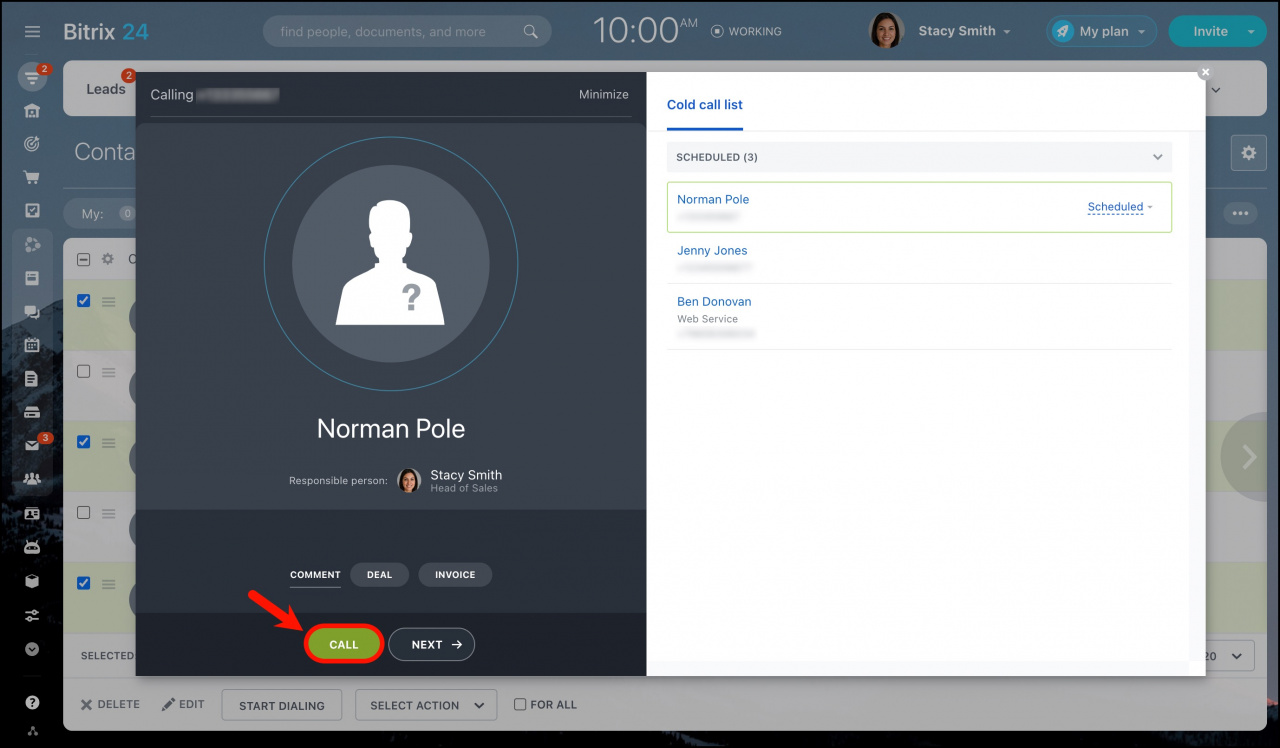The width and height of the screenshot is (1280, 748).
Task: Minimize the calling panel
Action: click(x=604, y=95)
